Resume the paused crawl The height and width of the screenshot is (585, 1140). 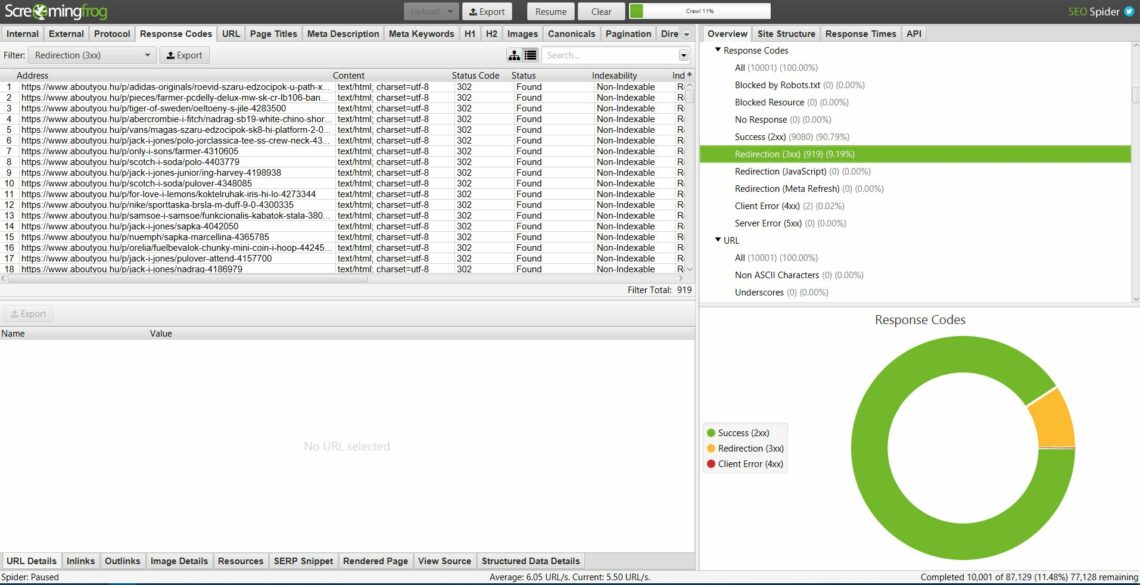click(x=550, y=12)
